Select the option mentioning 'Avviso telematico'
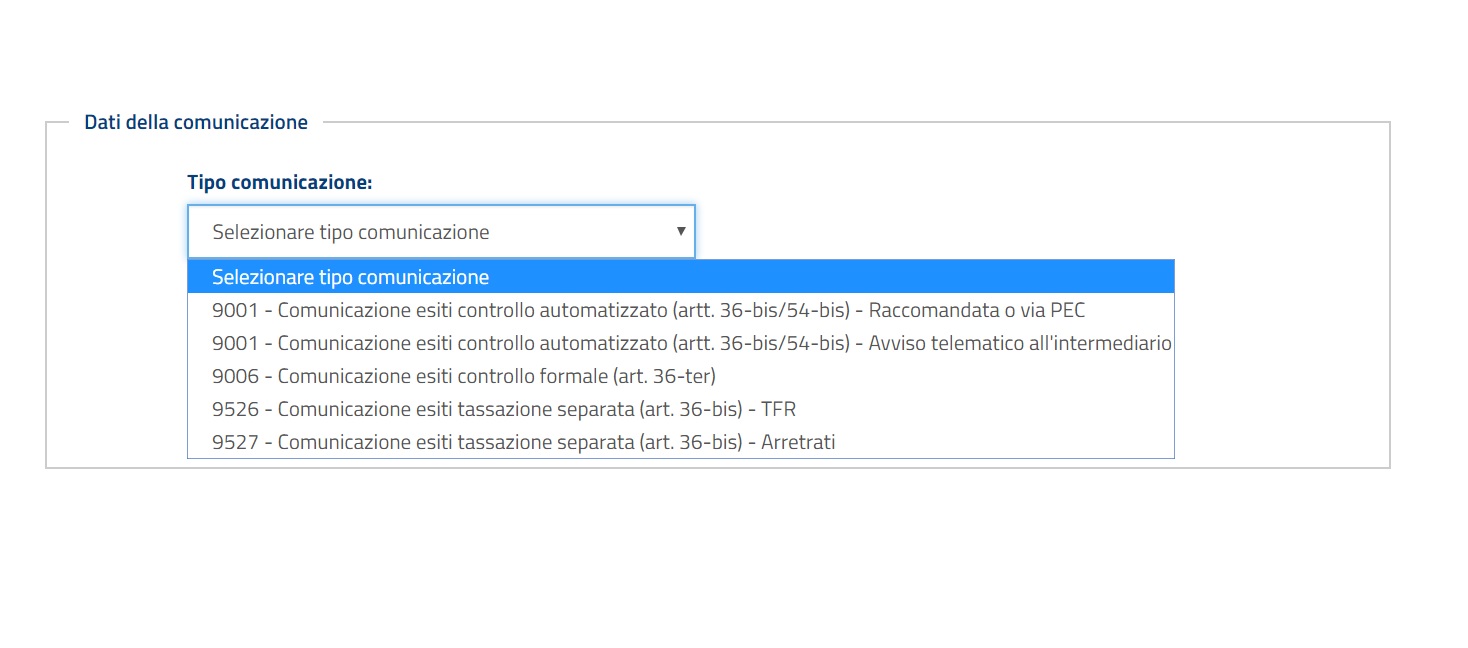 coord(680,343)
